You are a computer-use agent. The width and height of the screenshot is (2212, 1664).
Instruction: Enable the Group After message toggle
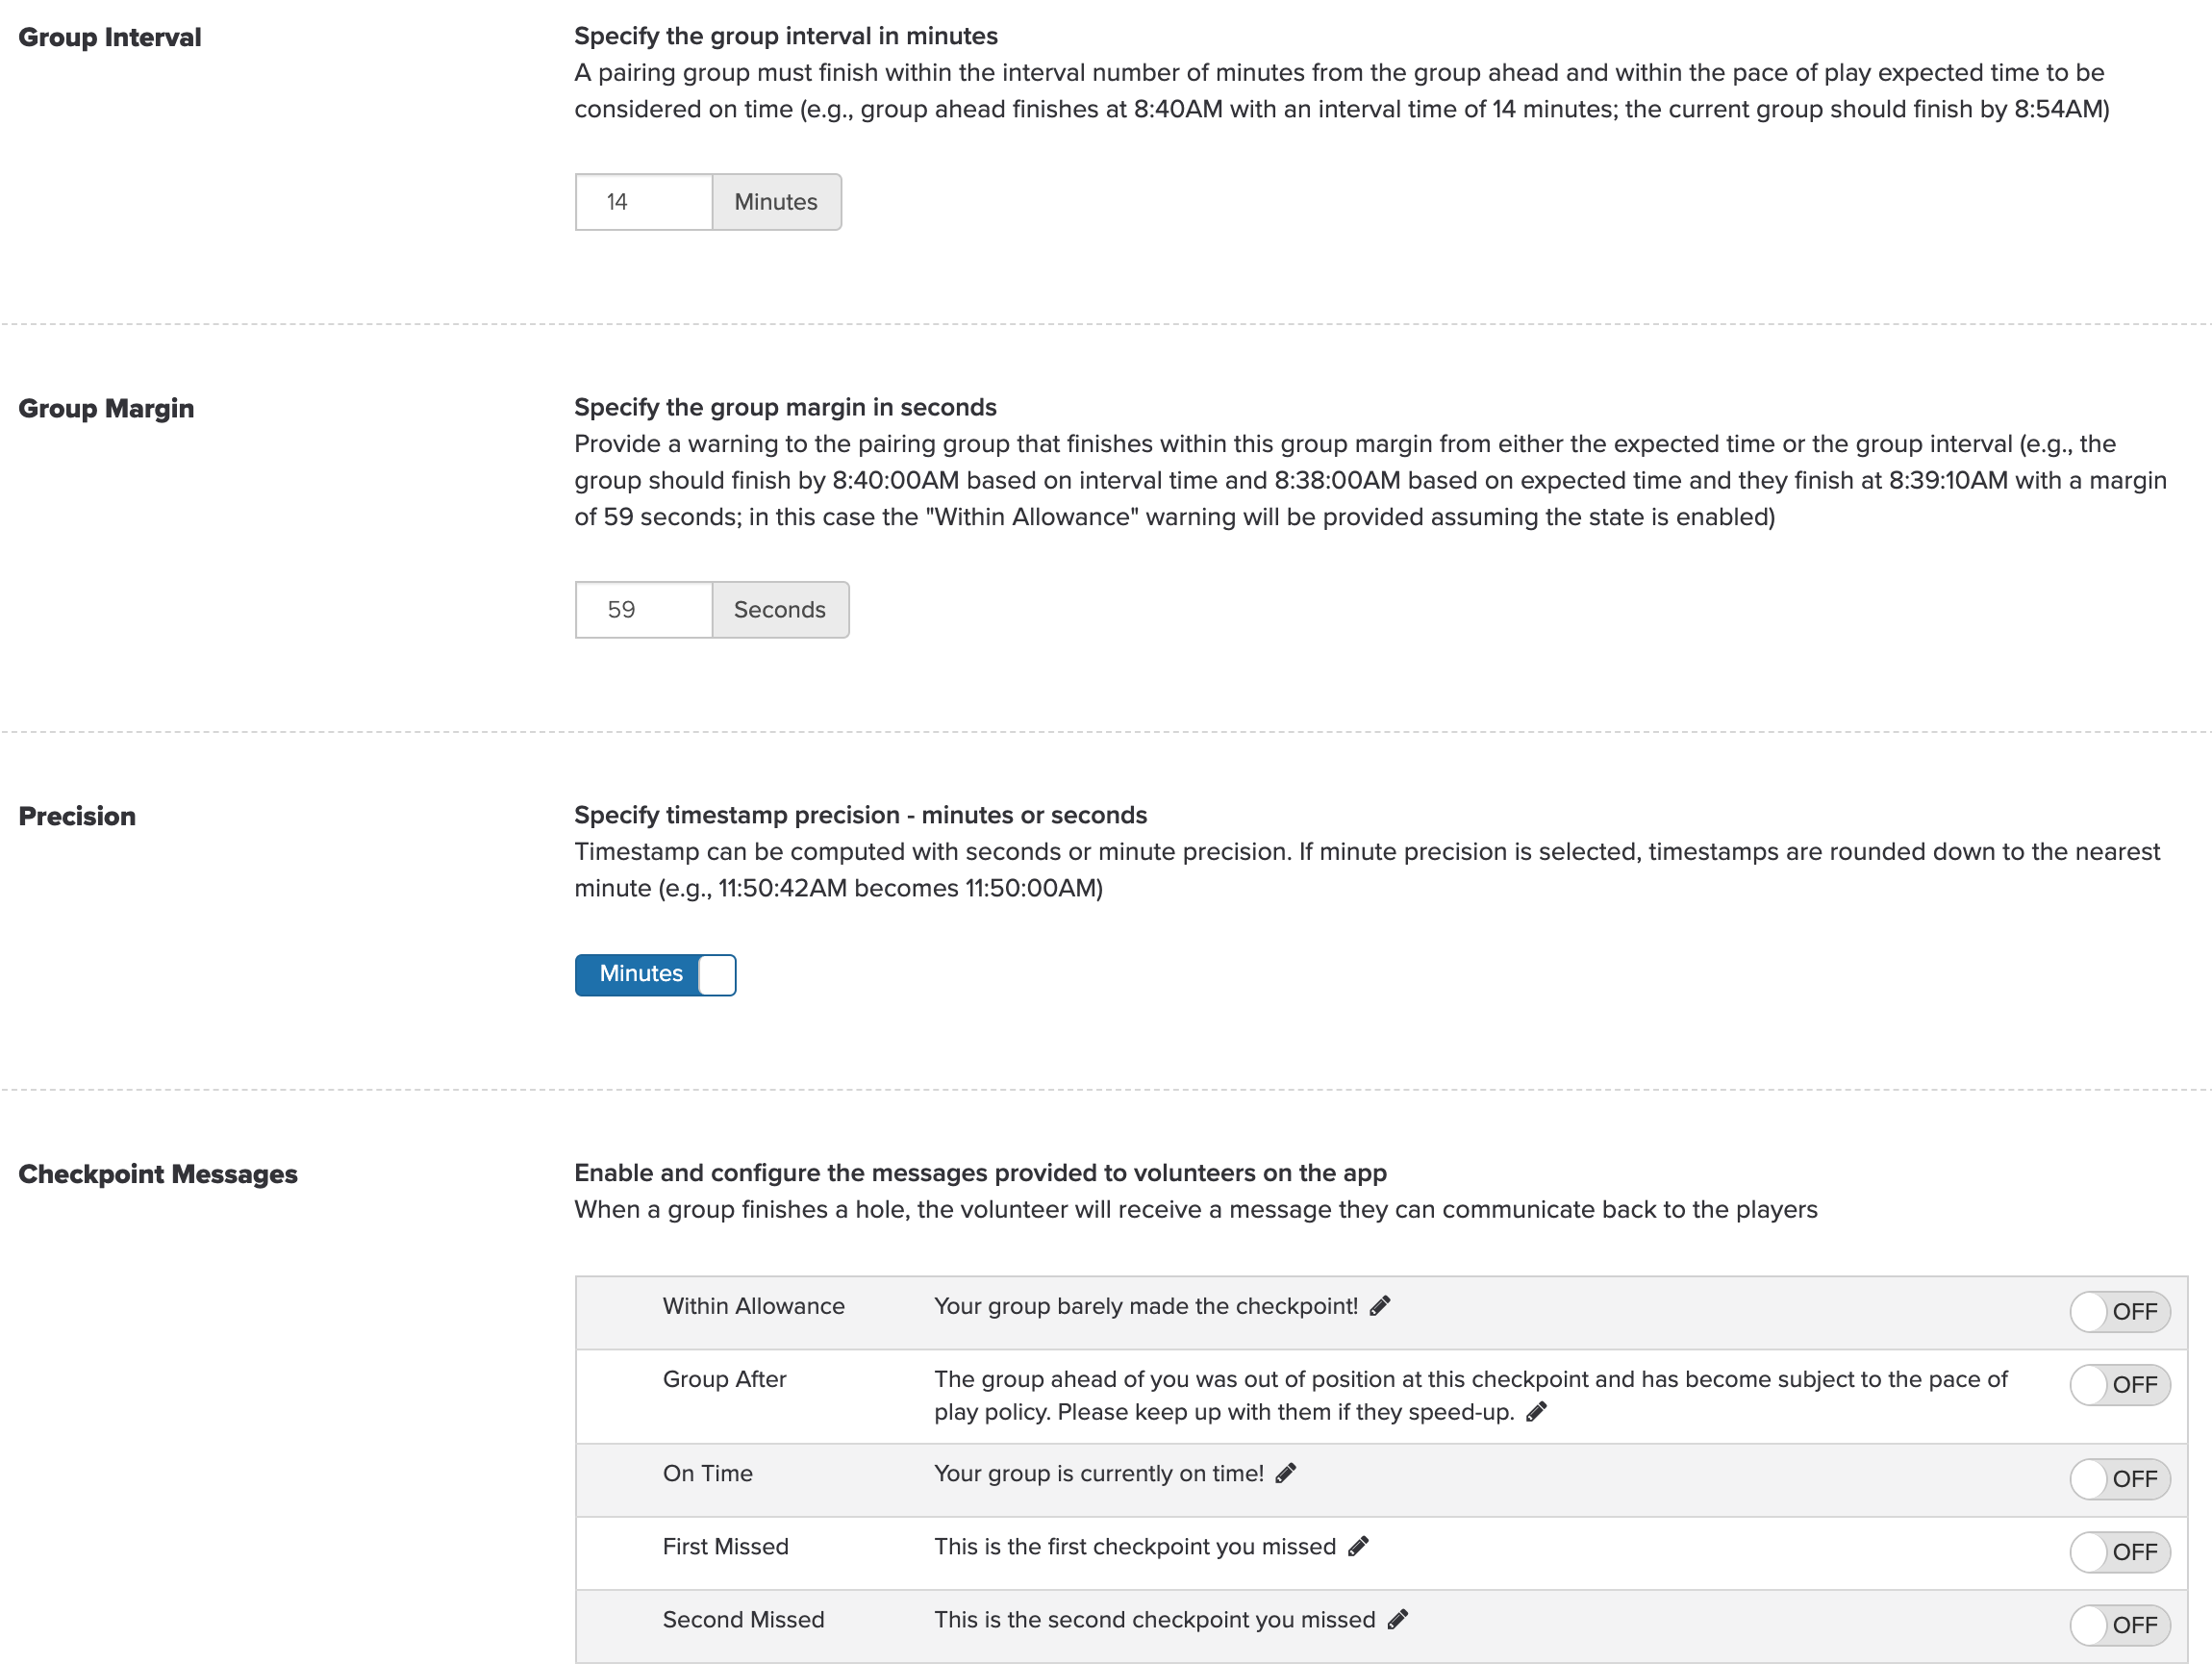click(x=2119, y=1385)
